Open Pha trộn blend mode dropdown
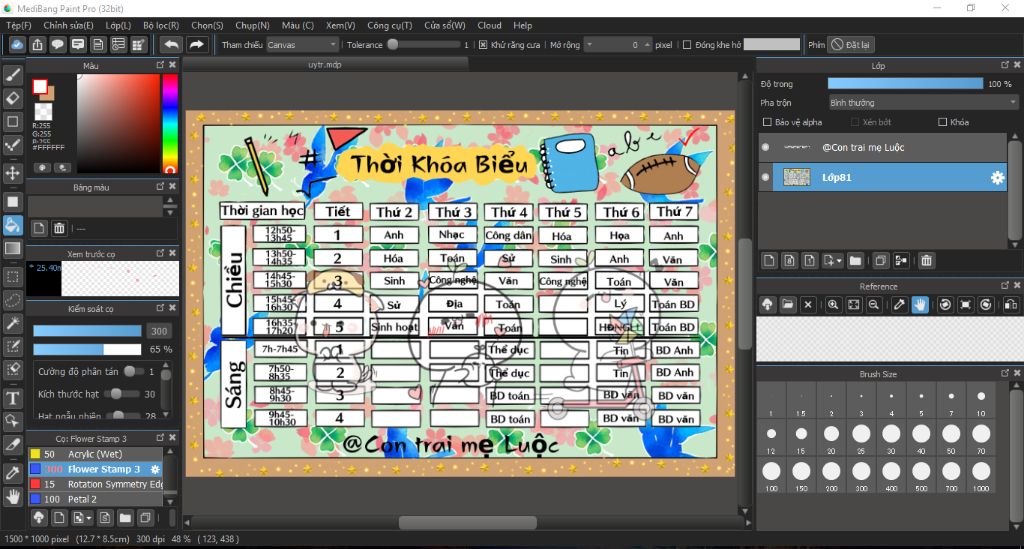 923,103
